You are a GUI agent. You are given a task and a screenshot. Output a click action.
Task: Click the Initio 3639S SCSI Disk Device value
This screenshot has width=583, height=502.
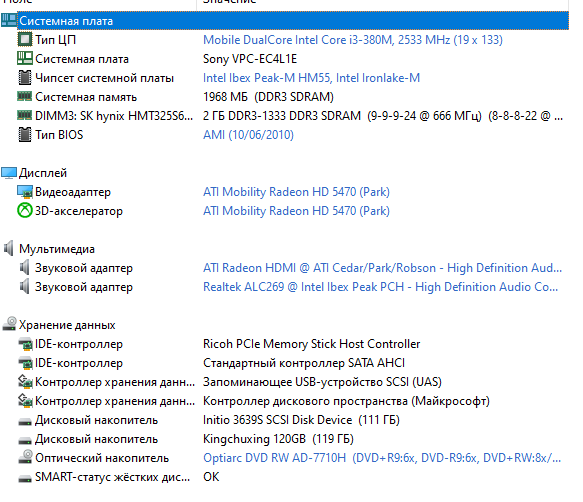(x=301, y=419)
